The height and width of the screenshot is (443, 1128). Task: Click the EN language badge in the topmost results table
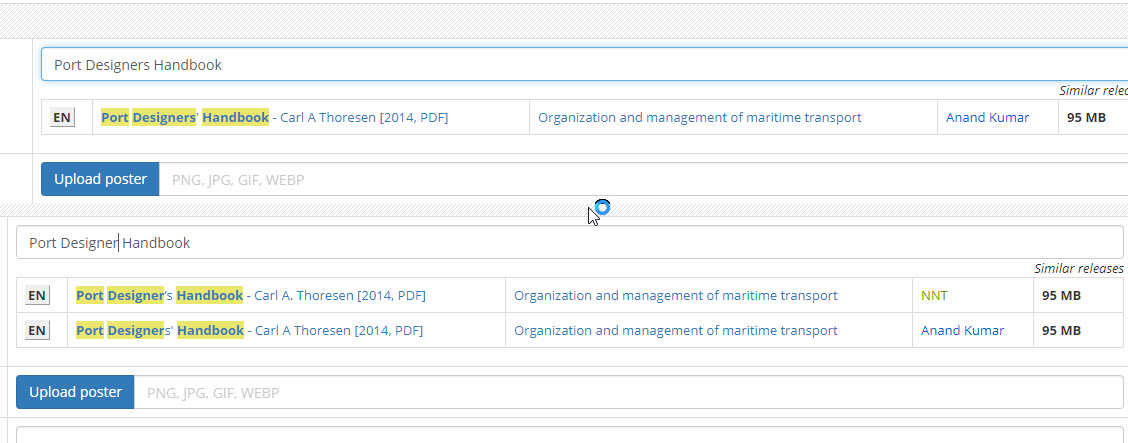point(62,118)
